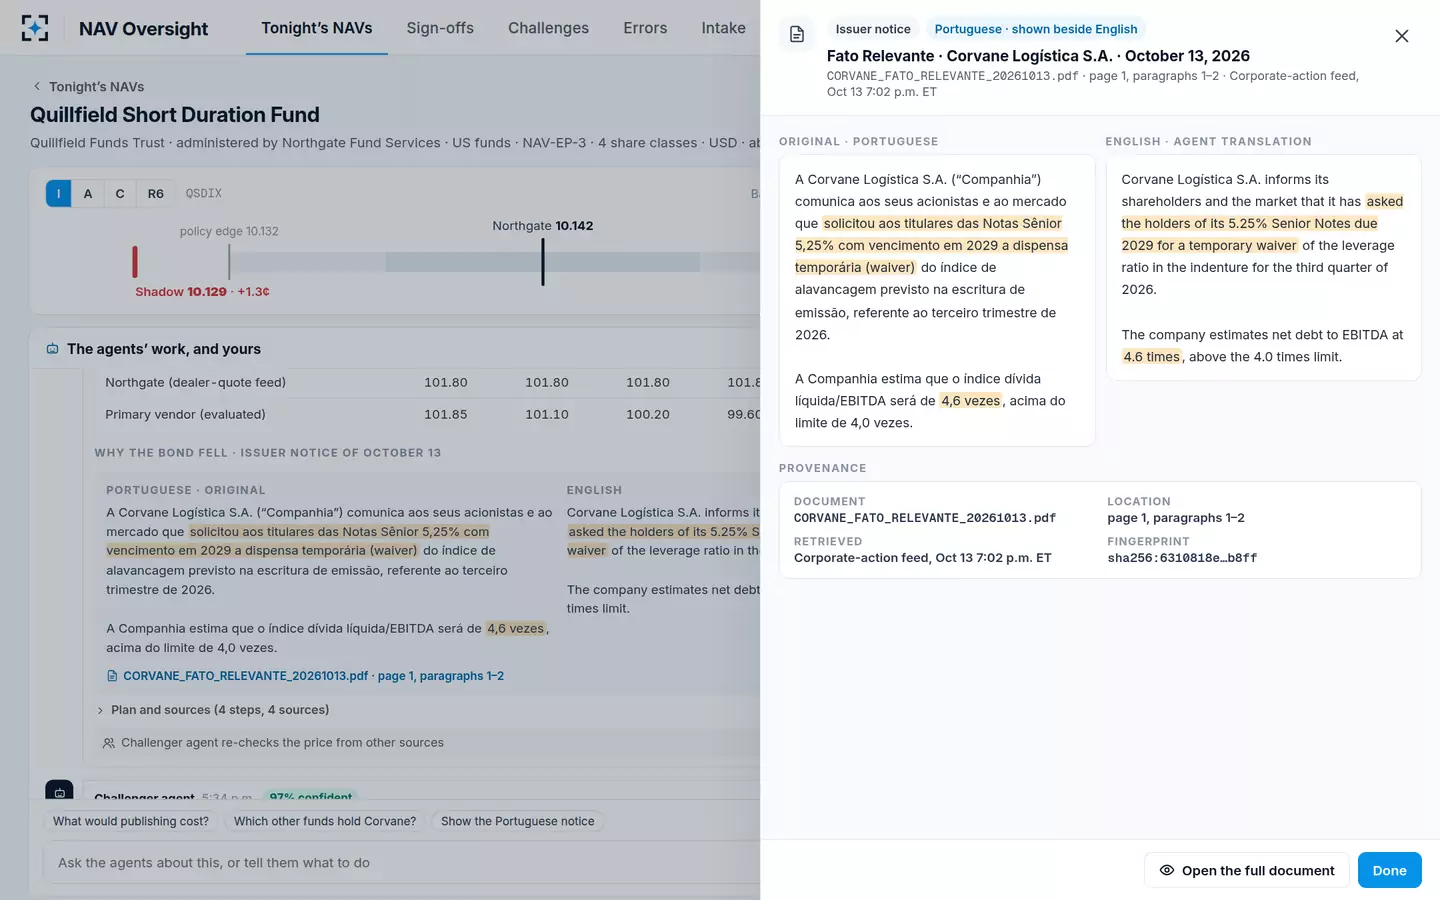This screenshot has width=1440, height=900.
Task: Open the Errors tab
Action: tap(645, 28)
